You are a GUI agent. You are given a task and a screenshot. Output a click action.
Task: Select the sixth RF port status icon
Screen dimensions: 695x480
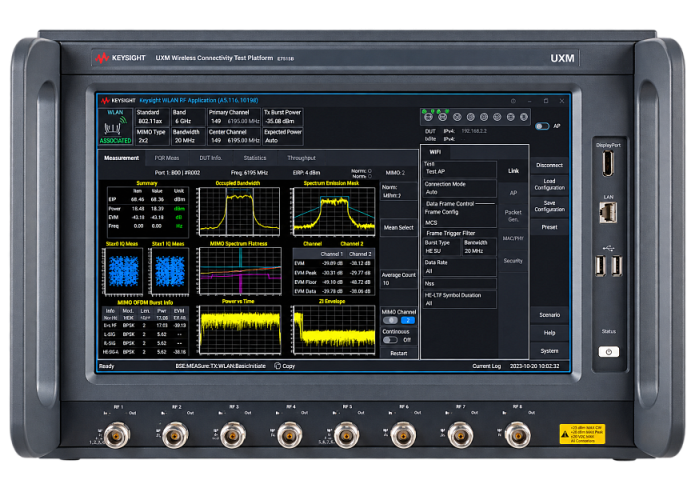click(497, 117)
